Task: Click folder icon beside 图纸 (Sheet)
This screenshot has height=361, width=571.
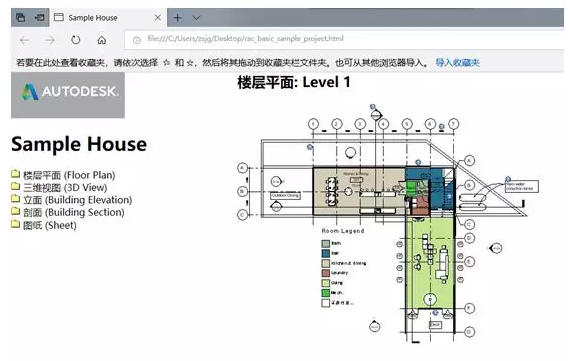Action: (15, 224)
